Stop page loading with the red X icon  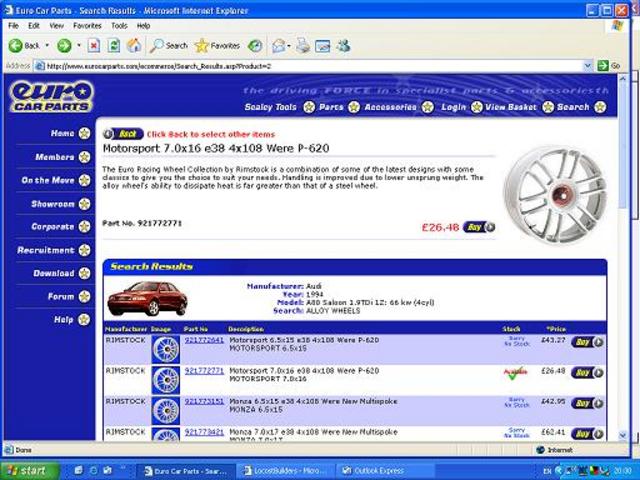tap(94, 46)
